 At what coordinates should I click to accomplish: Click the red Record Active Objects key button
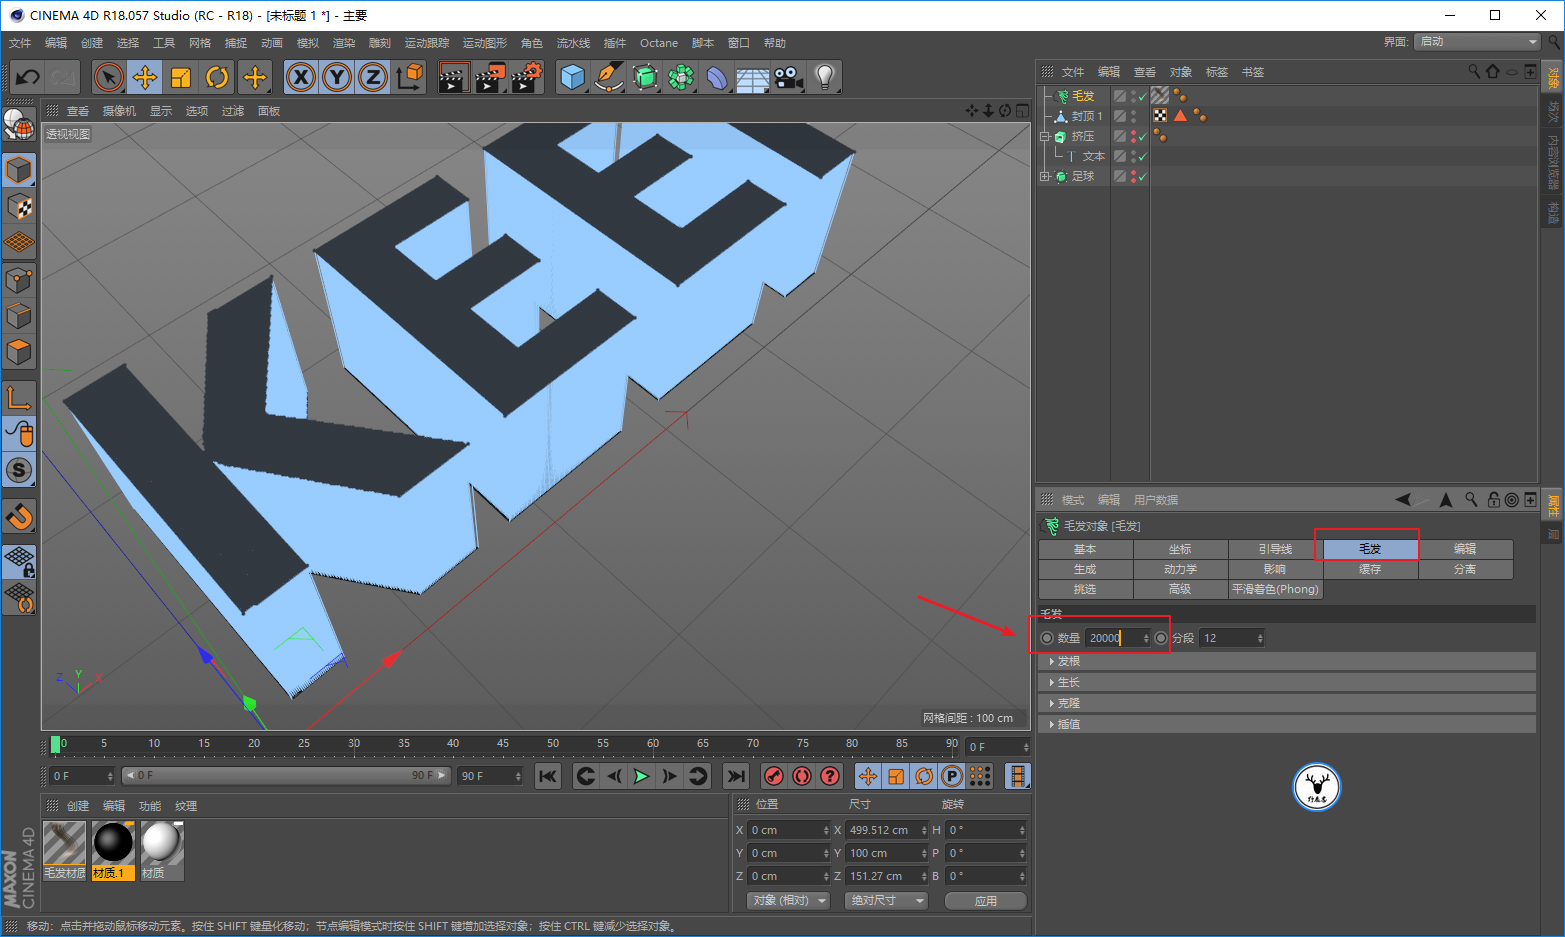click(x=774, y=776)
